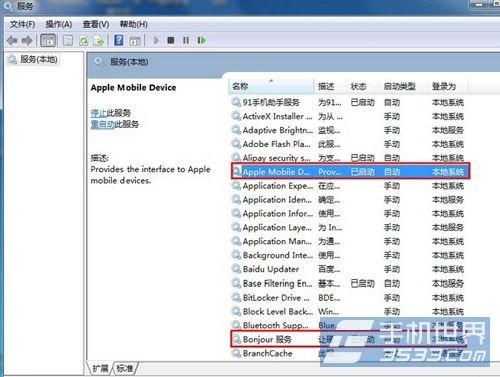Image resolution: width=500 pixels, height=377 pixels.
Task: Click the 重启动 this service link
Action: pyautogui.click(x=102, y=124)
